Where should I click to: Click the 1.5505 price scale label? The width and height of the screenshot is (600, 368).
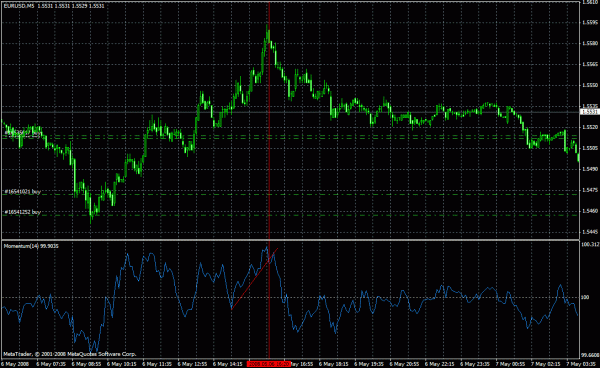point(590,148)
